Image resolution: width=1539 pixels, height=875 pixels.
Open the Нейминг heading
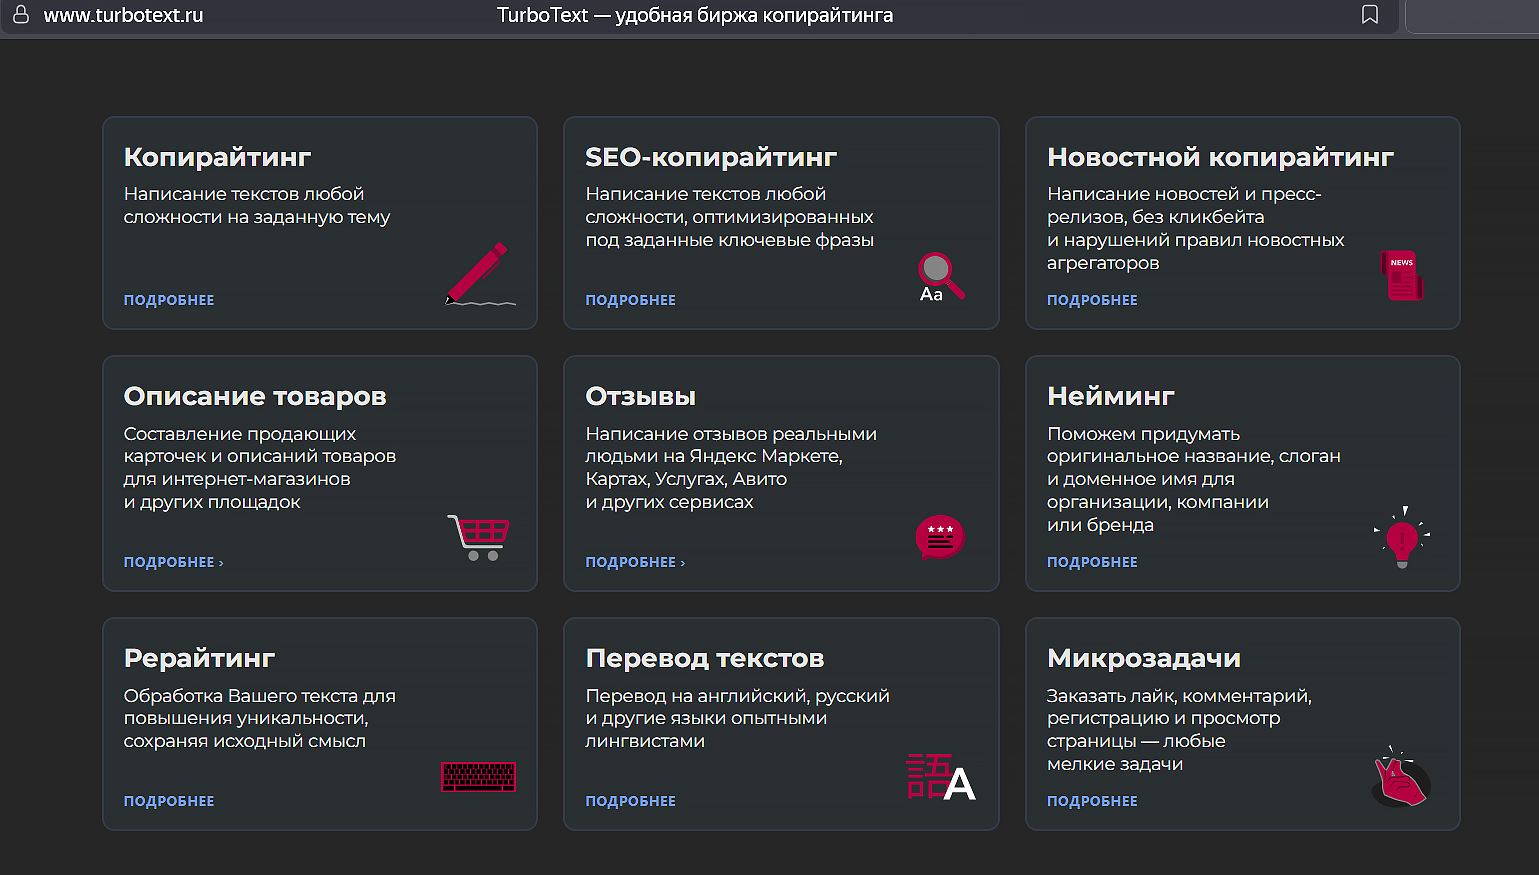click(1110, 397)
